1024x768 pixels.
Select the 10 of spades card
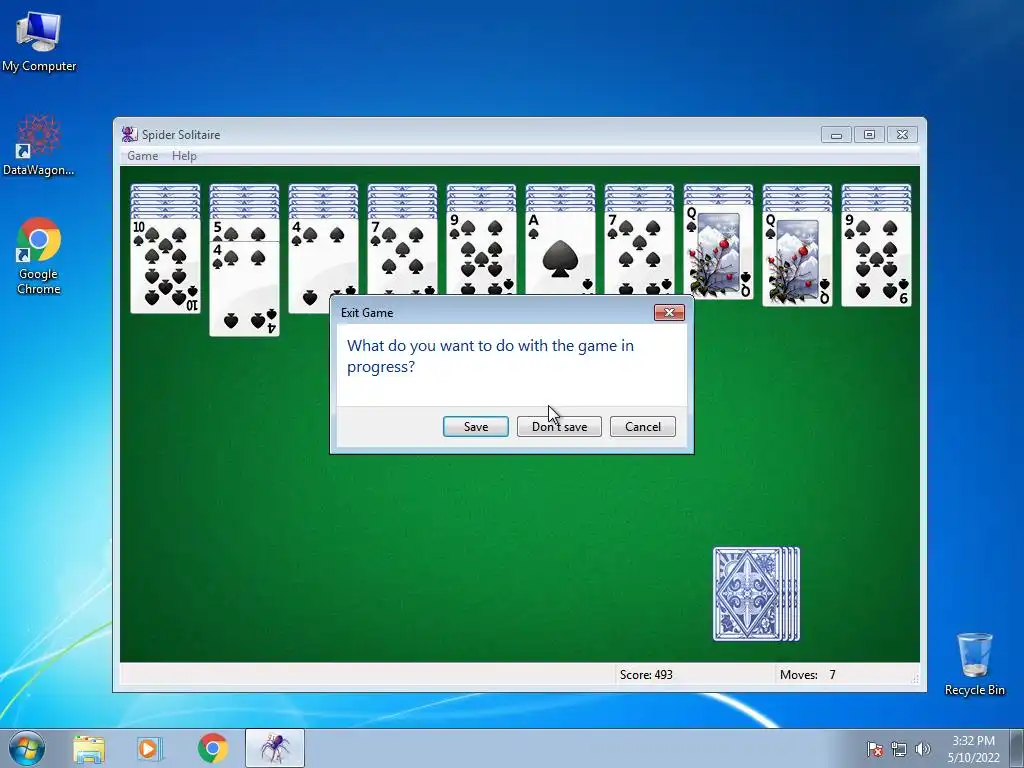[x=165, y=266]
